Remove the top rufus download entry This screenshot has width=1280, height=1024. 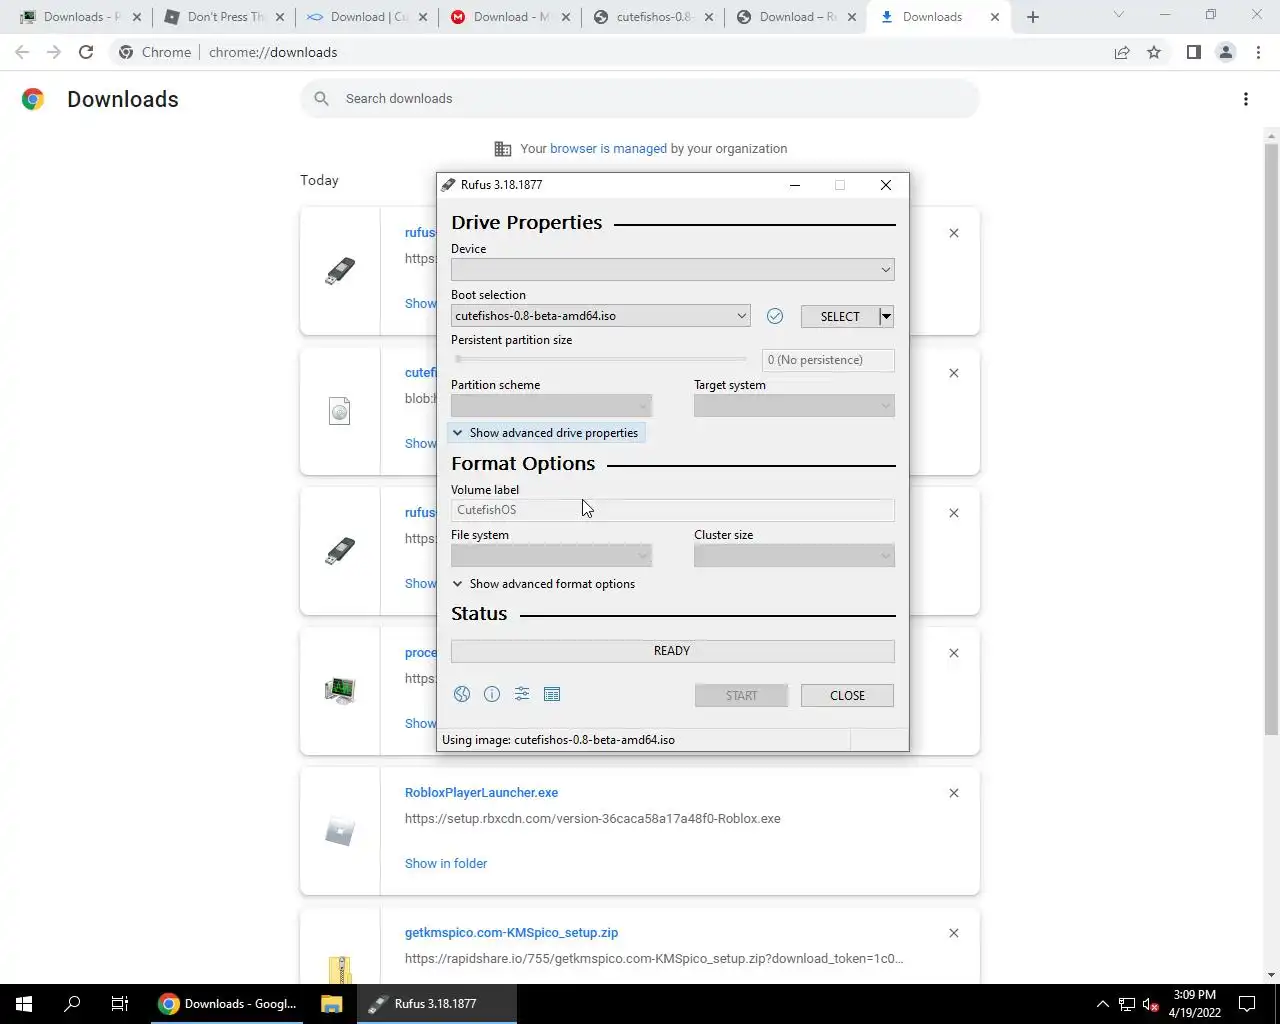[x=954, y=233]
